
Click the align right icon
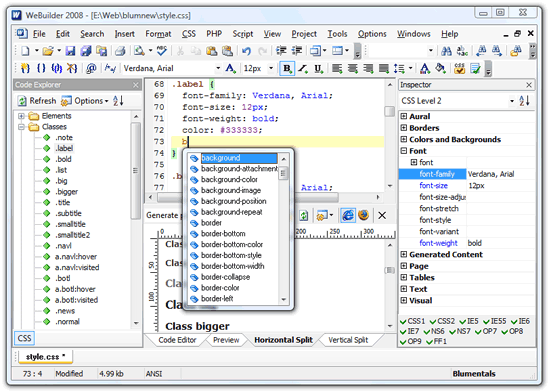368,68
